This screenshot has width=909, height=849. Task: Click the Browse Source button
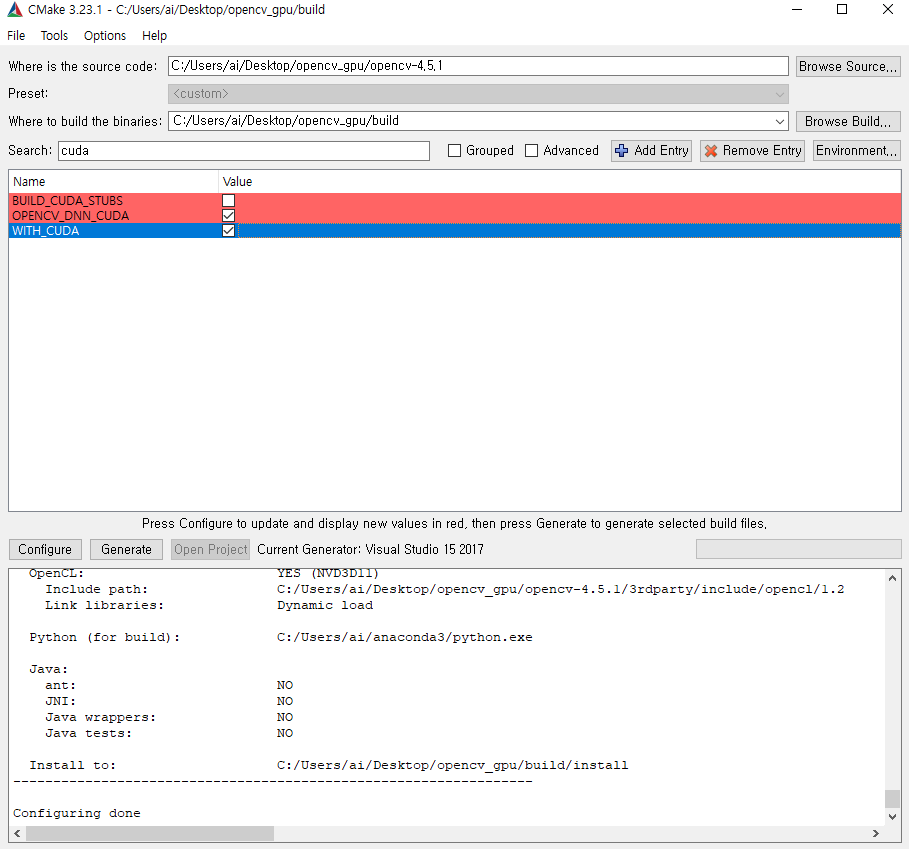pyautogui.click(x=848, y=67)
